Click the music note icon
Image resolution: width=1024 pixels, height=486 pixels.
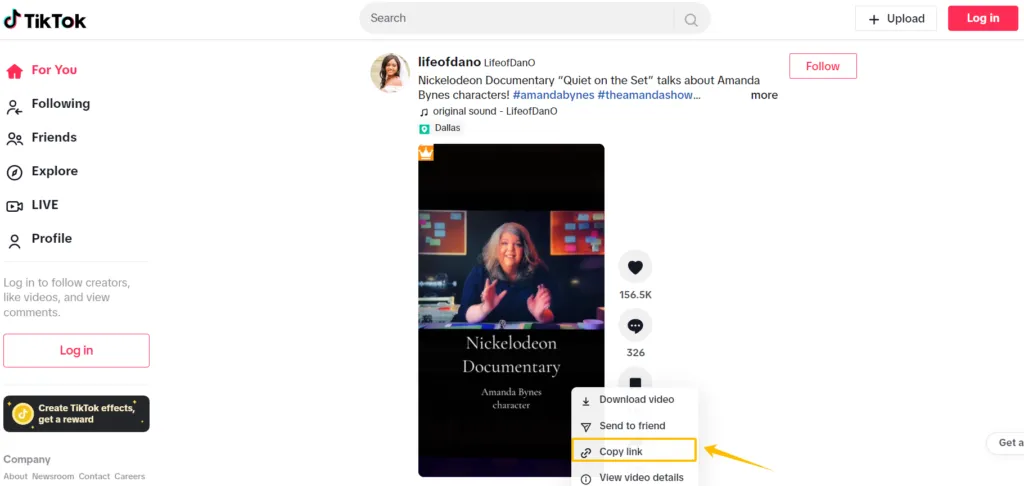[424, 112]
